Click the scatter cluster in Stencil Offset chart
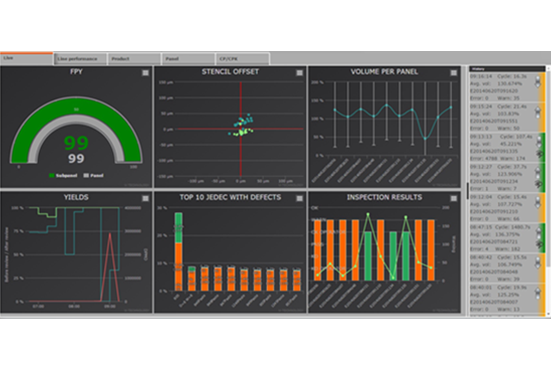Screen dimensions: 551x370 (x=242, y=126)
